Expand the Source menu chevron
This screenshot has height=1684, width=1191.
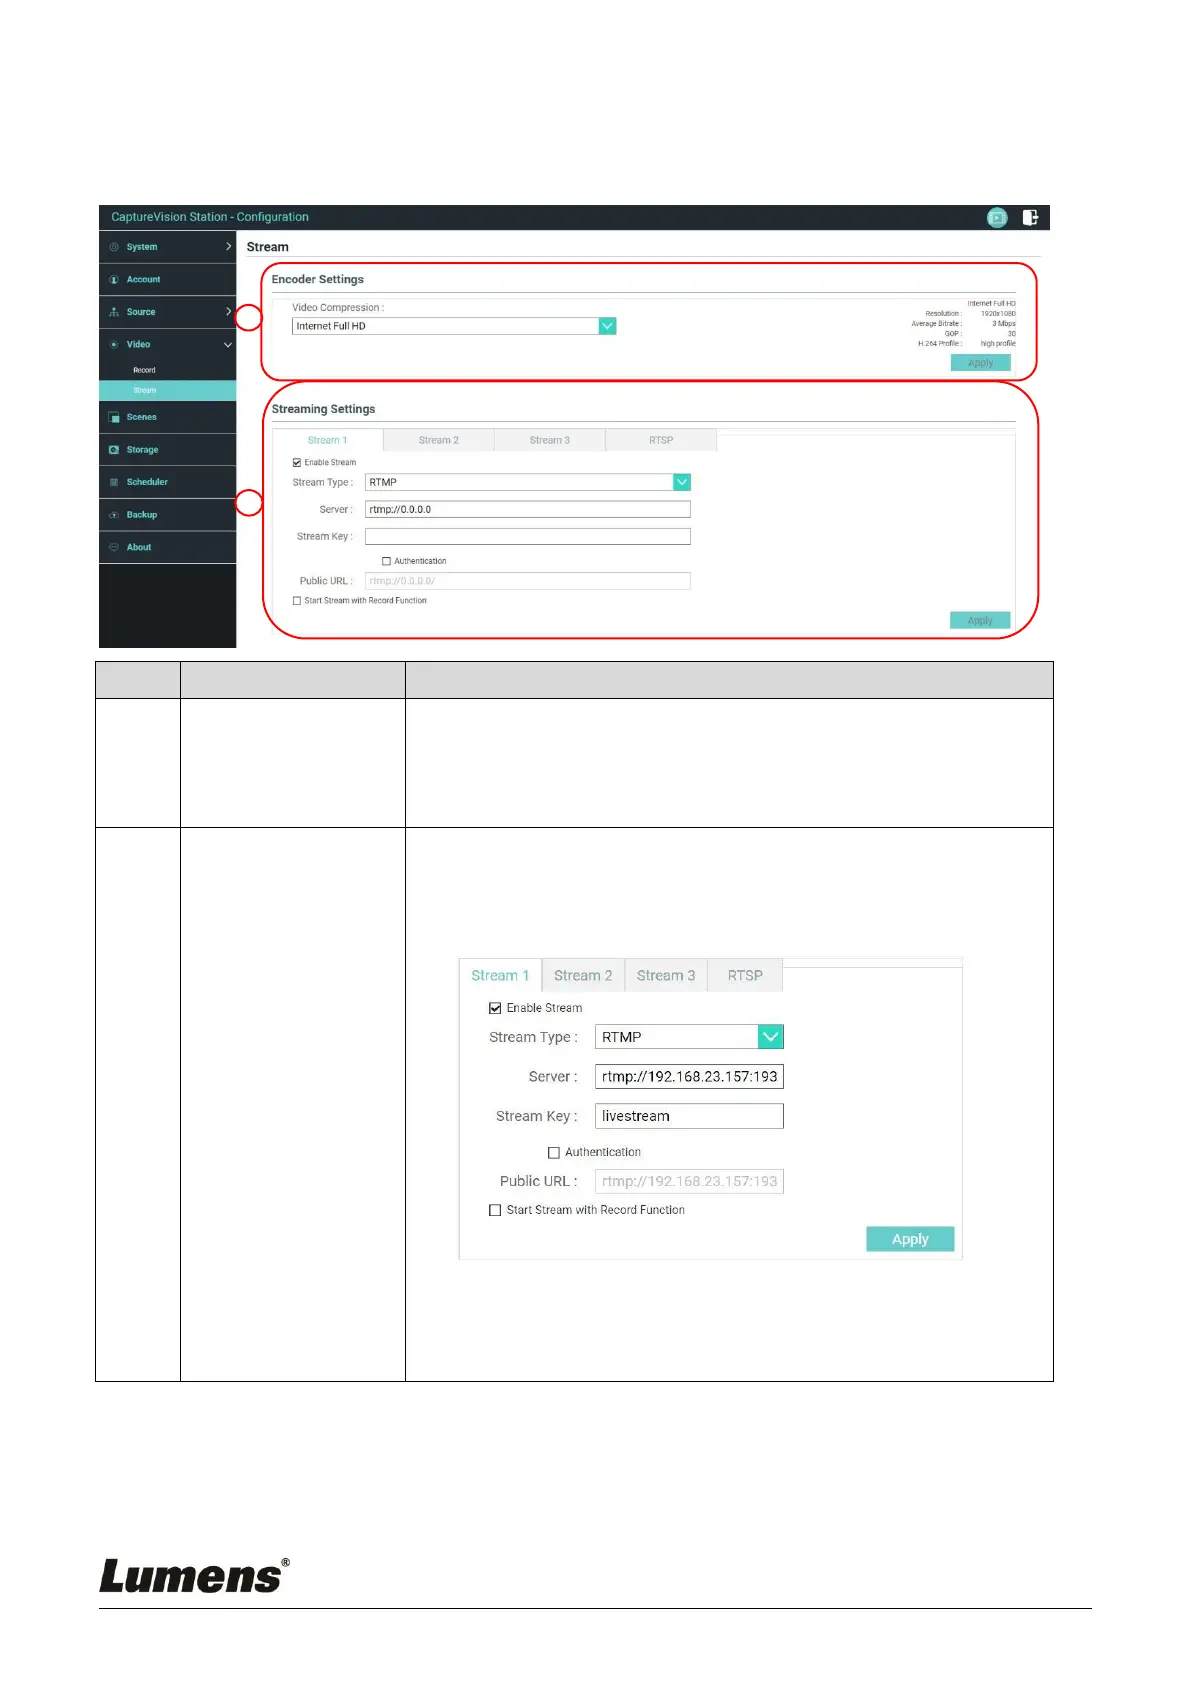[x=228, y=312]
